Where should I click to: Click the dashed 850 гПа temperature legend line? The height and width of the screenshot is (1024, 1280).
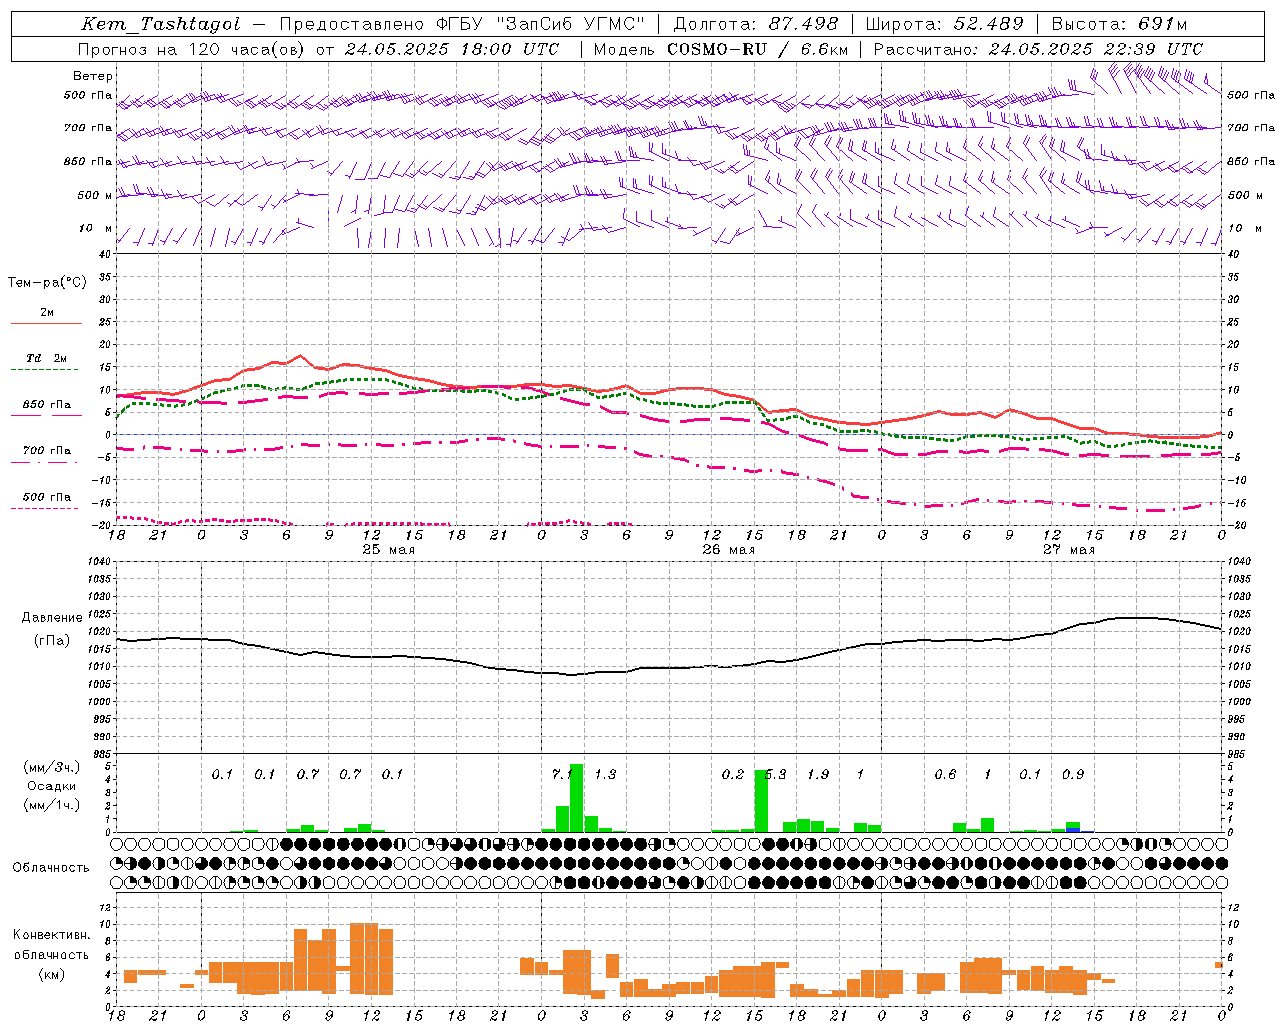[x=46, y=415]
